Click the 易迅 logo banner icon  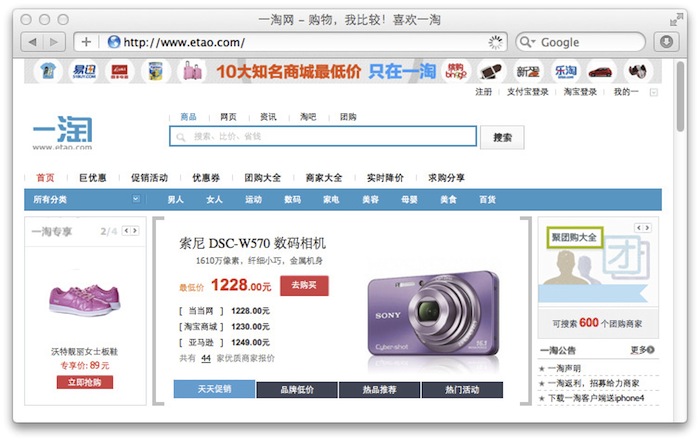tap(84, 71)
